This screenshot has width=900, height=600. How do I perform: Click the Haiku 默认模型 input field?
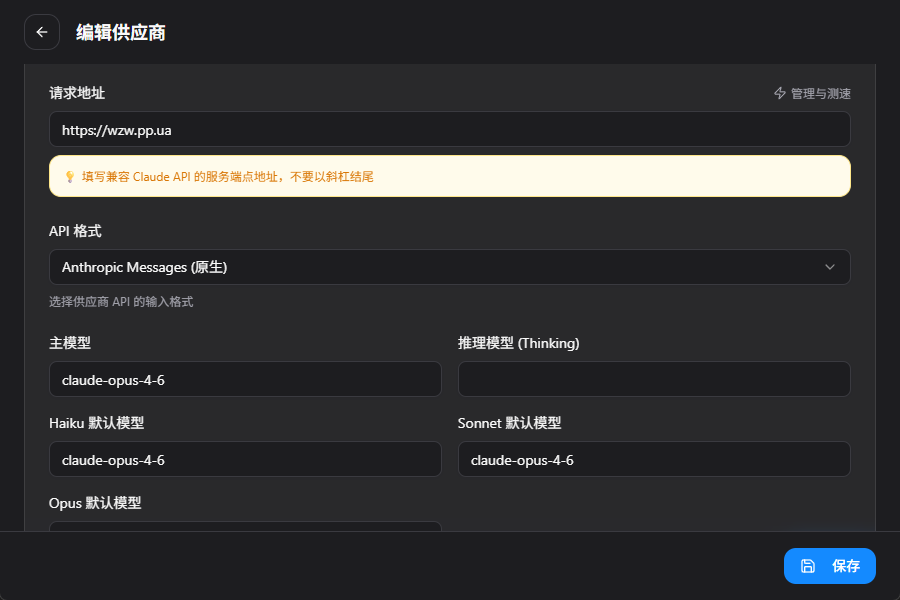click(245, 459)
